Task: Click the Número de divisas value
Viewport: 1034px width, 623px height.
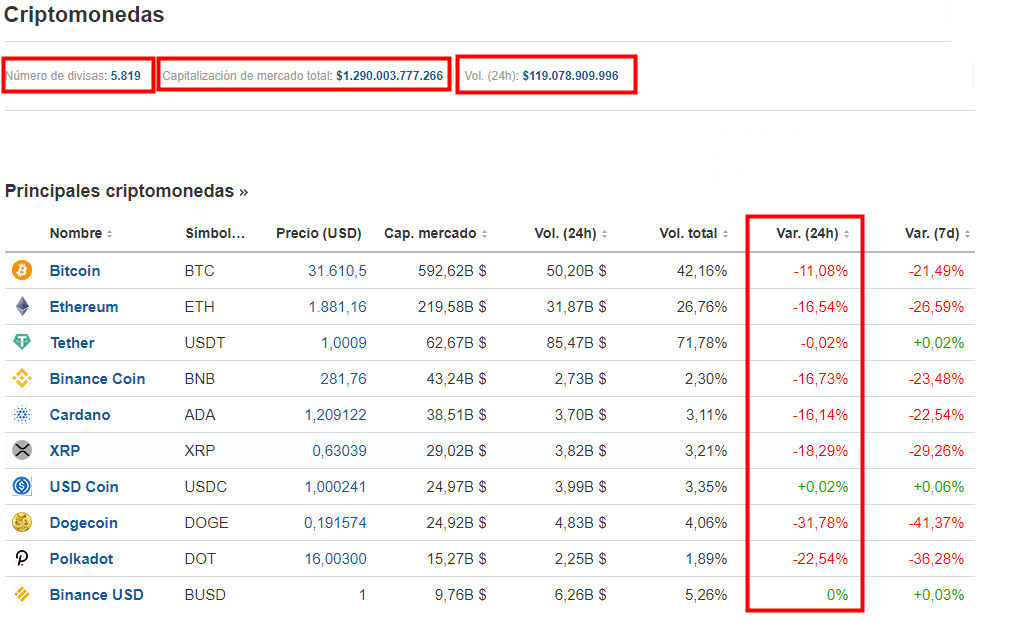Action: [x=125, y=76]
